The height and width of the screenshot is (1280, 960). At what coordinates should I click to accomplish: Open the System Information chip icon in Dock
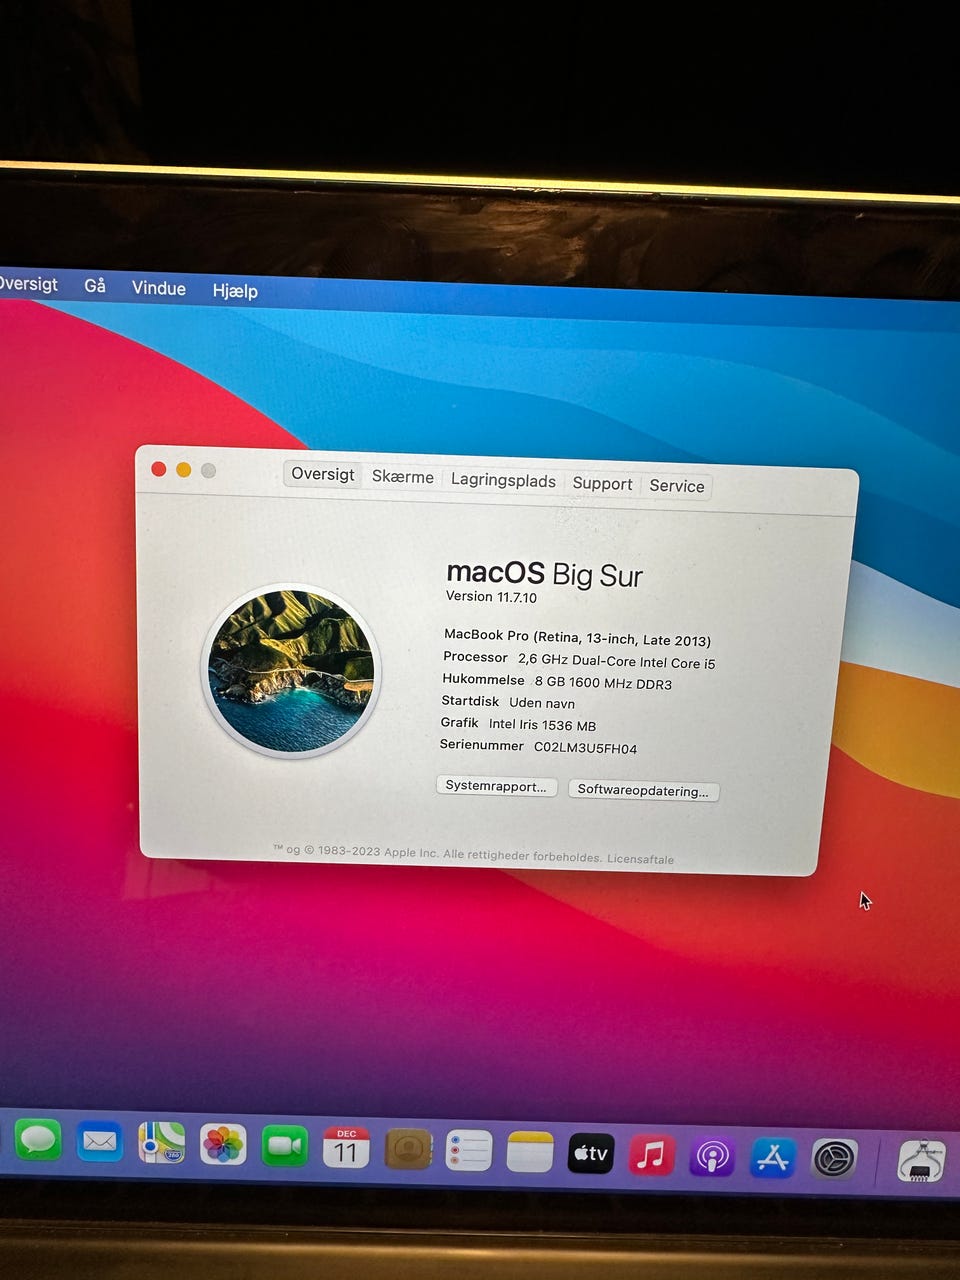coord(921,1161)
